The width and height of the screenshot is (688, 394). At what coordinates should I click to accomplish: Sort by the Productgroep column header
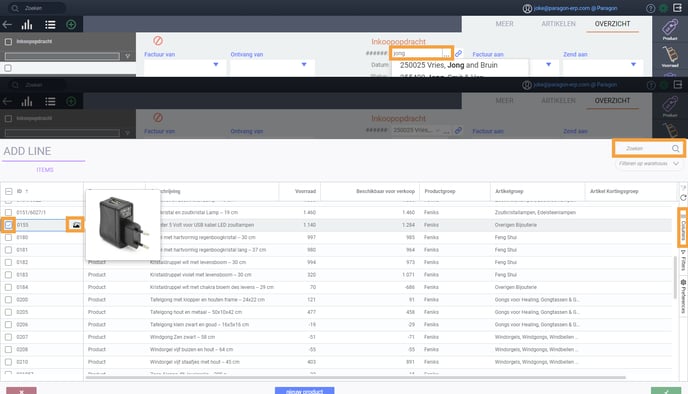(440, 191)
